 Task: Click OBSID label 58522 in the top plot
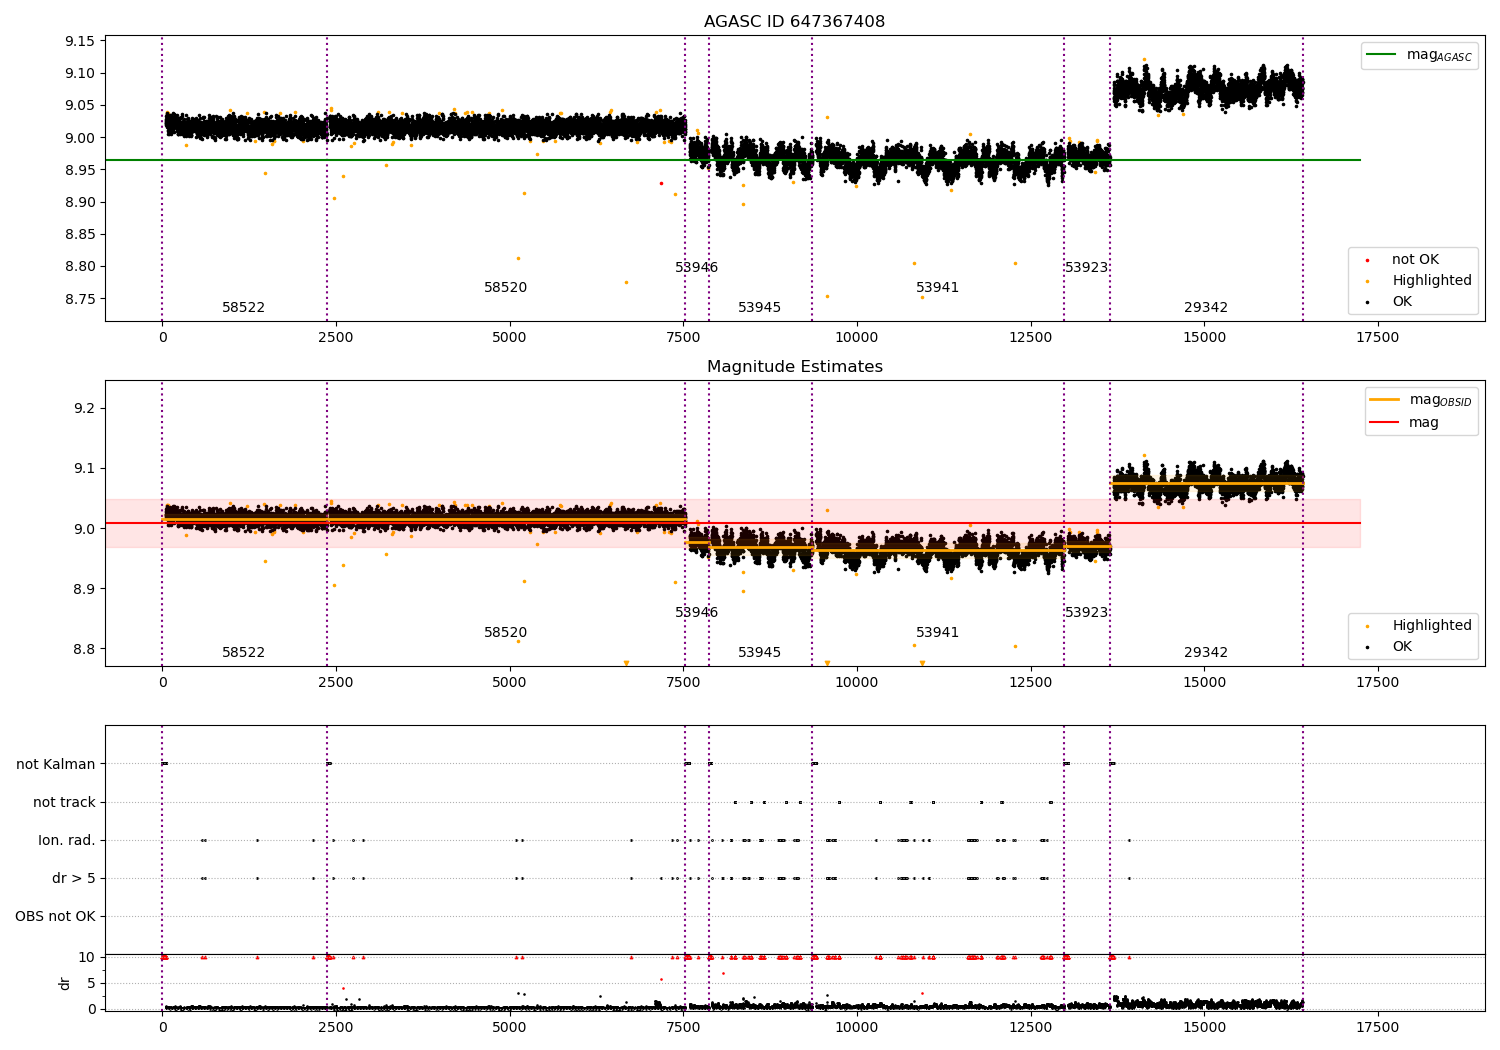[x=243, y=308]
